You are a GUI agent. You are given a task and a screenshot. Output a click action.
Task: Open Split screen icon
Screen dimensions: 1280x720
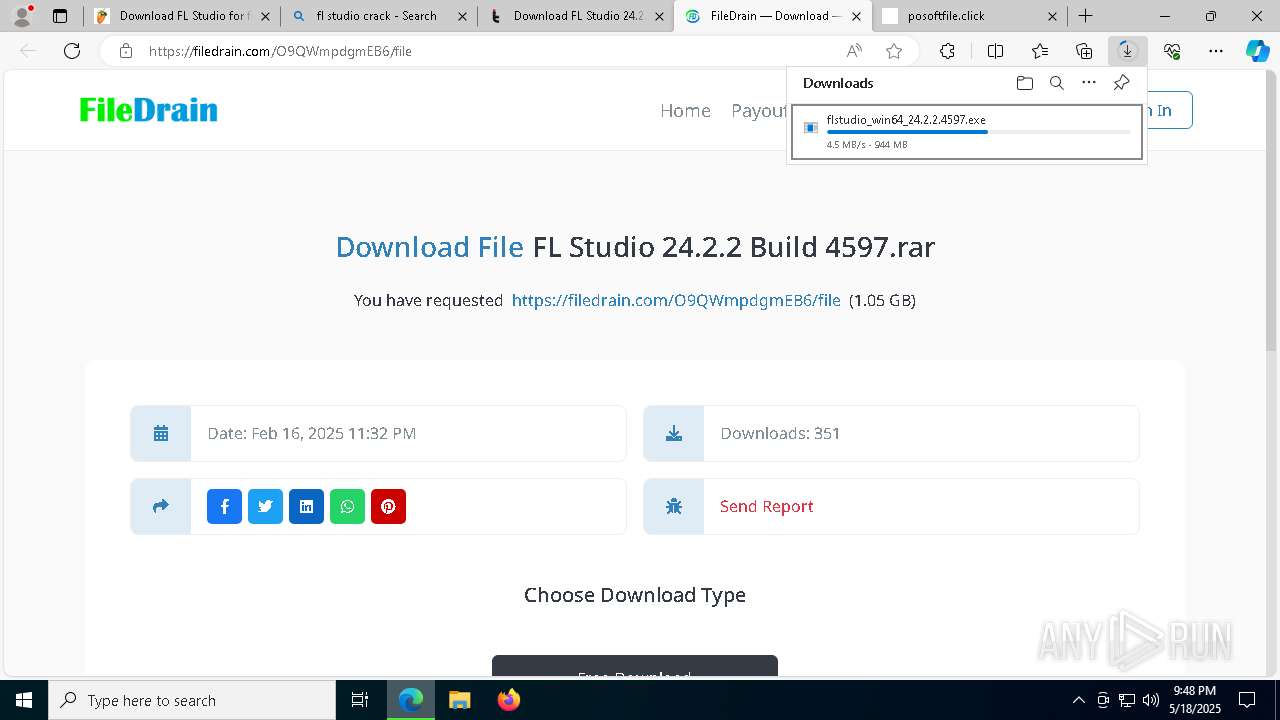coord(995,51)
